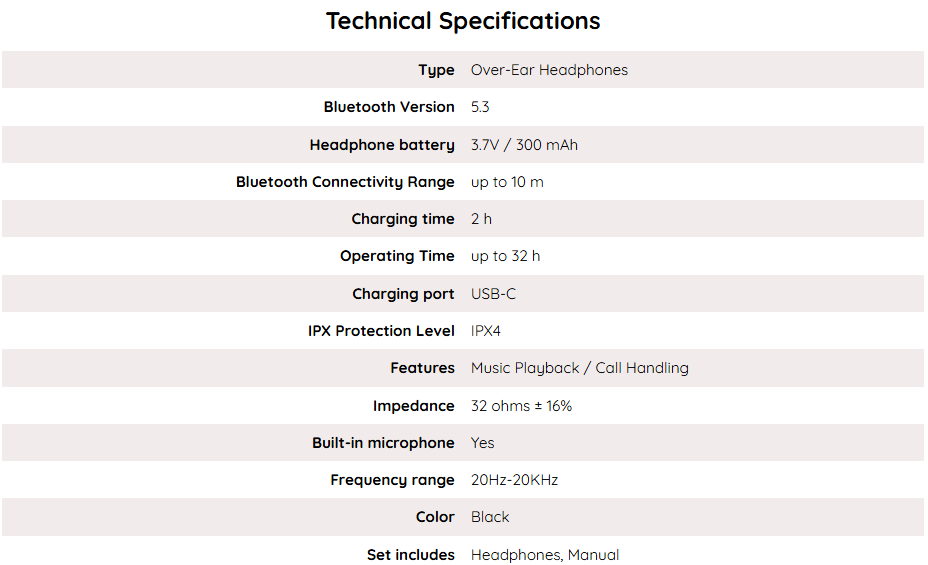Click the Charging port label
This screenshot has height=565, width=928.
[x=403, y=294]
